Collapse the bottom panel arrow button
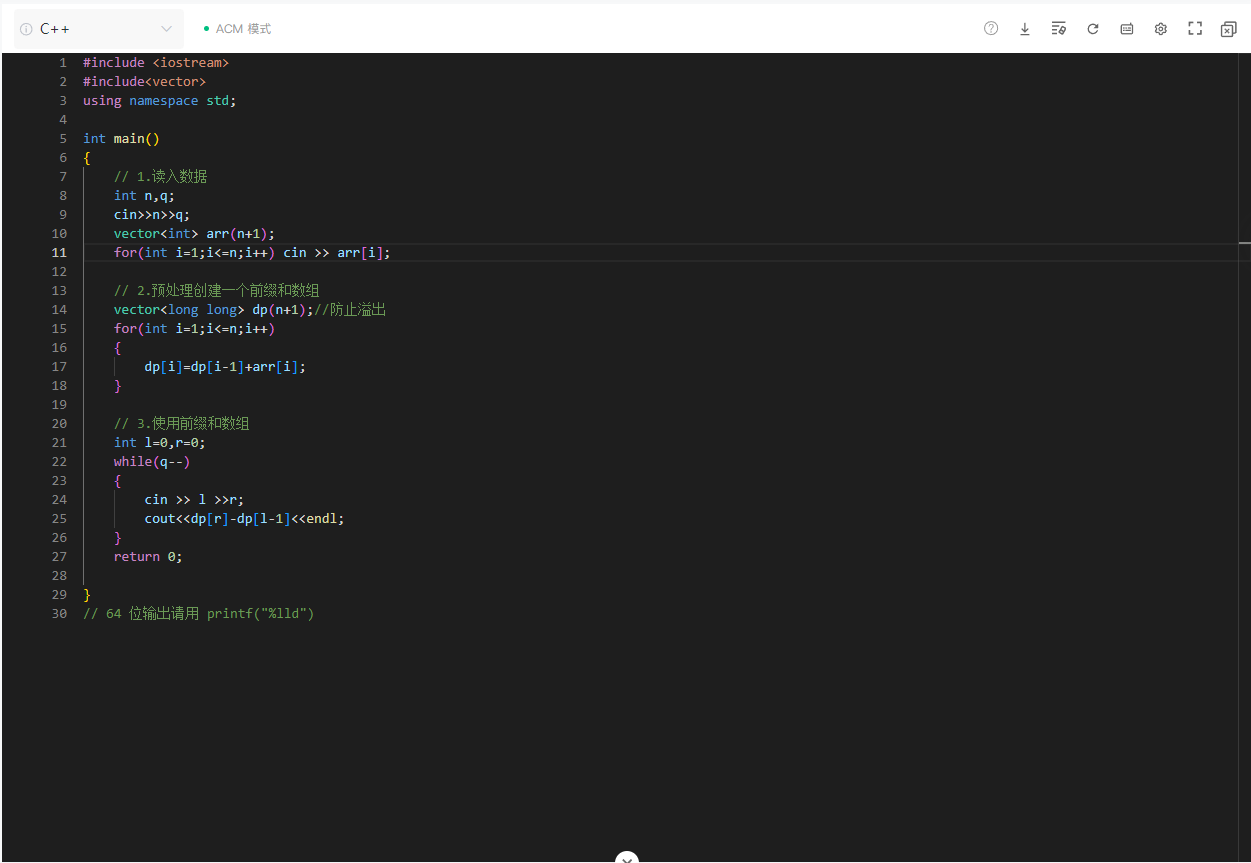 coord(627,857)
